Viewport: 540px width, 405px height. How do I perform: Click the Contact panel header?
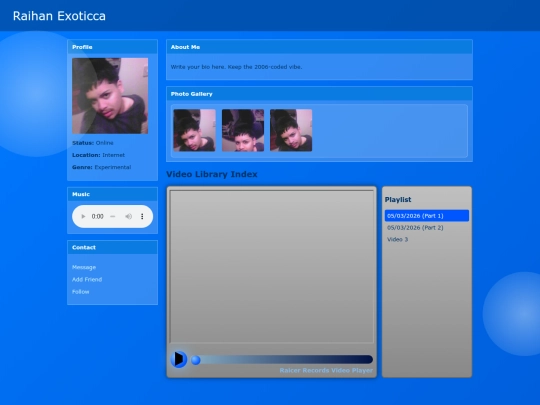tap(113, 248)
